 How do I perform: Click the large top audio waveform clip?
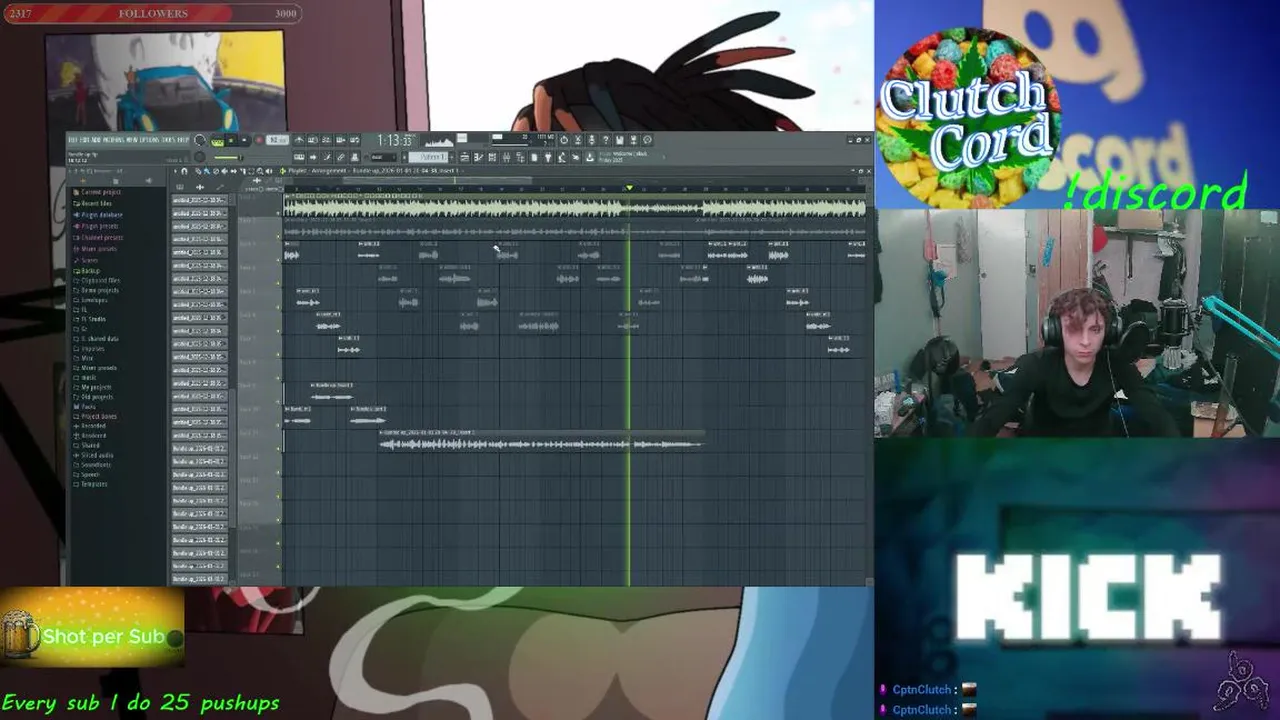(575, 206)
